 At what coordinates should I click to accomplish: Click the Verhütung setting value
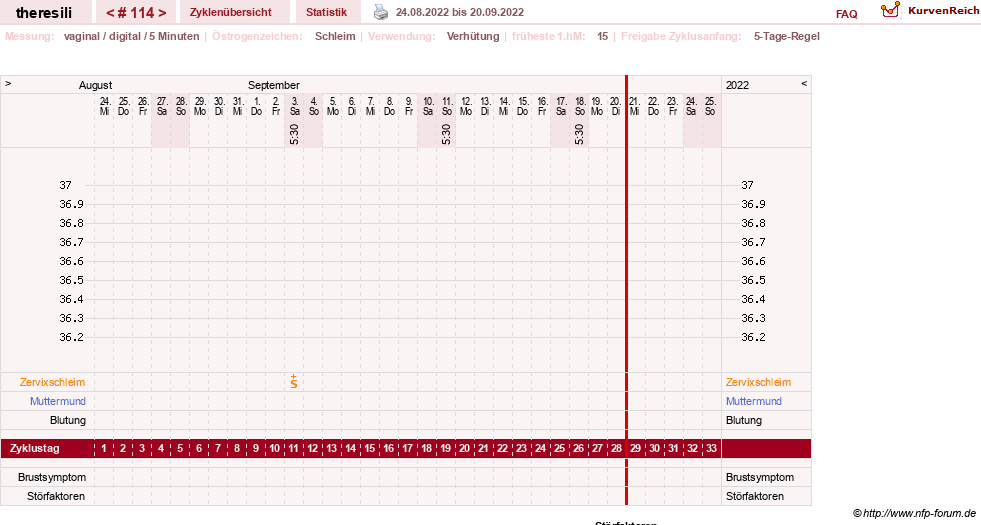[473, 36]
